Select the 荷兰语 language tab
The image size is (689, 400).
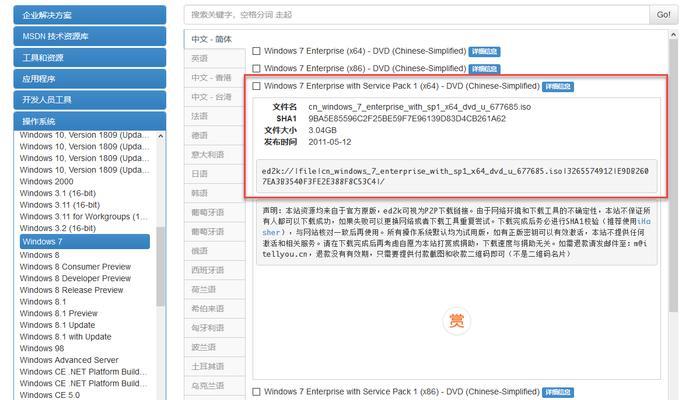[214, 289]
